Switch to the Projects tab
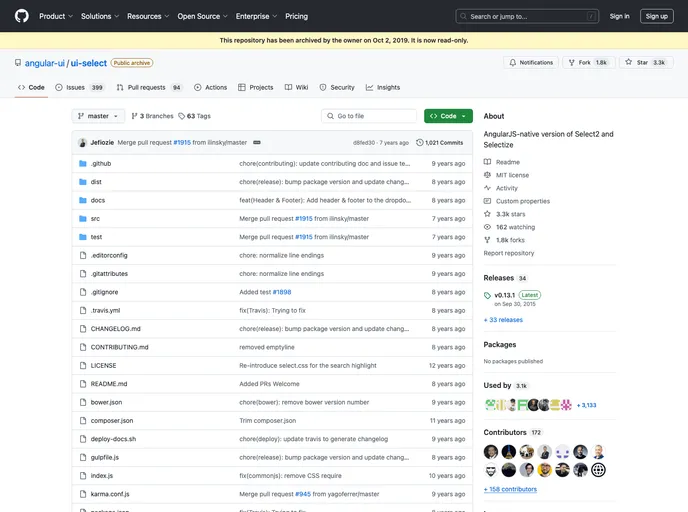Screen dimensions: 688x512 tap(255, 88)
